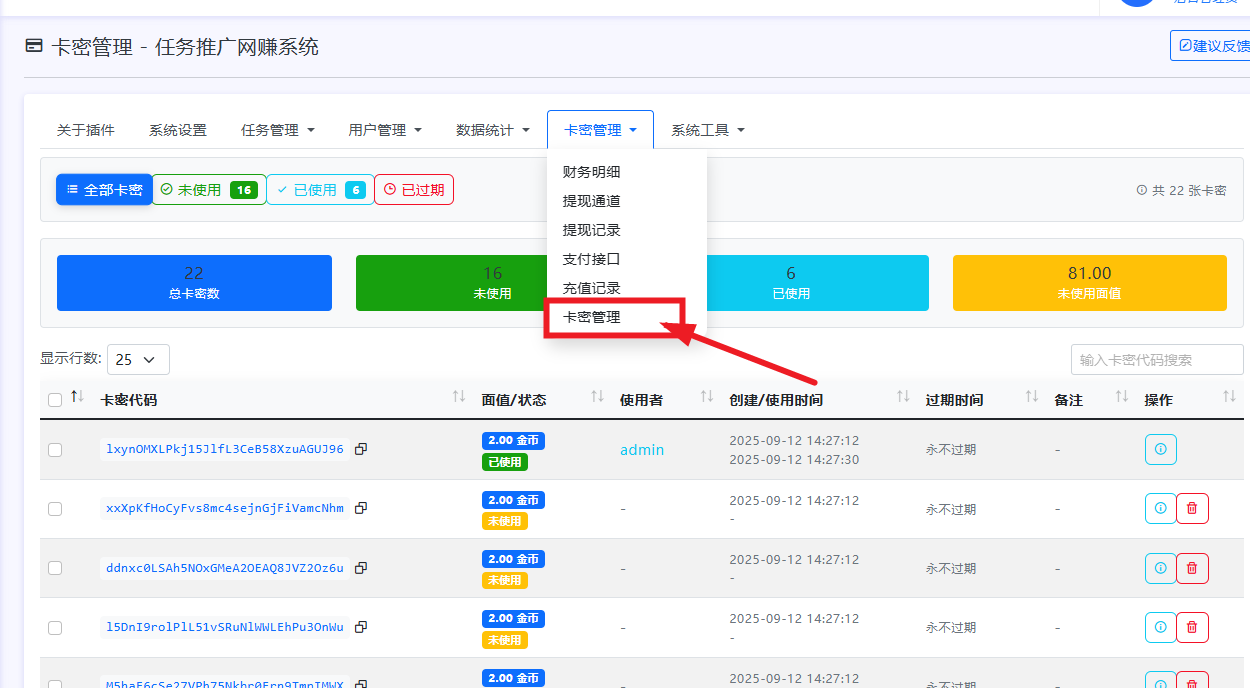Open the admin user link
This screenshot has height=688, width=1250.
pyautogui.click(x=642, y=449)
